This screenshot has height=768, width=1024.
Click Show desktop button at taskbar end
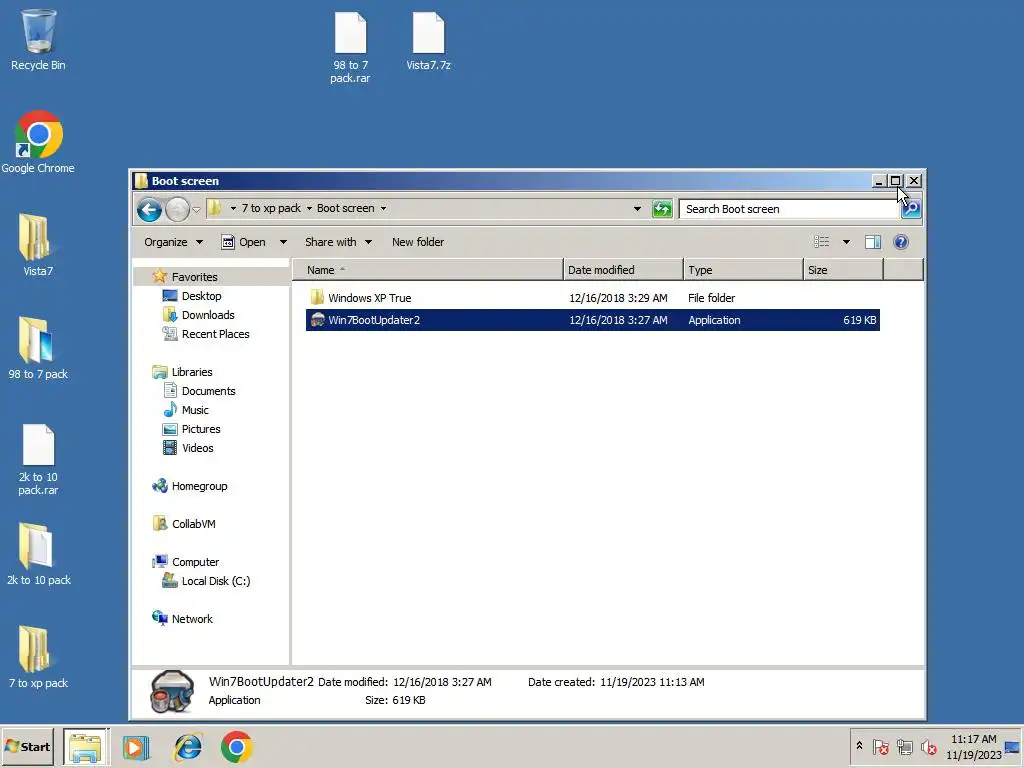[x=1012, y=747]
